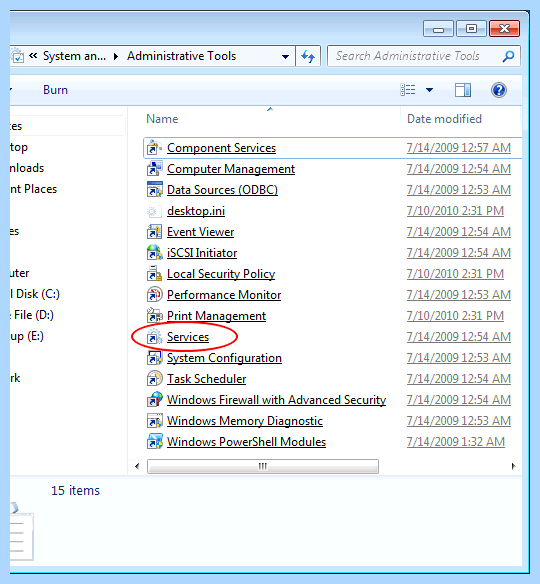Open the Services link
This screenshot has width=540, height=584.
pyautogui.click(x=188, y=337)
